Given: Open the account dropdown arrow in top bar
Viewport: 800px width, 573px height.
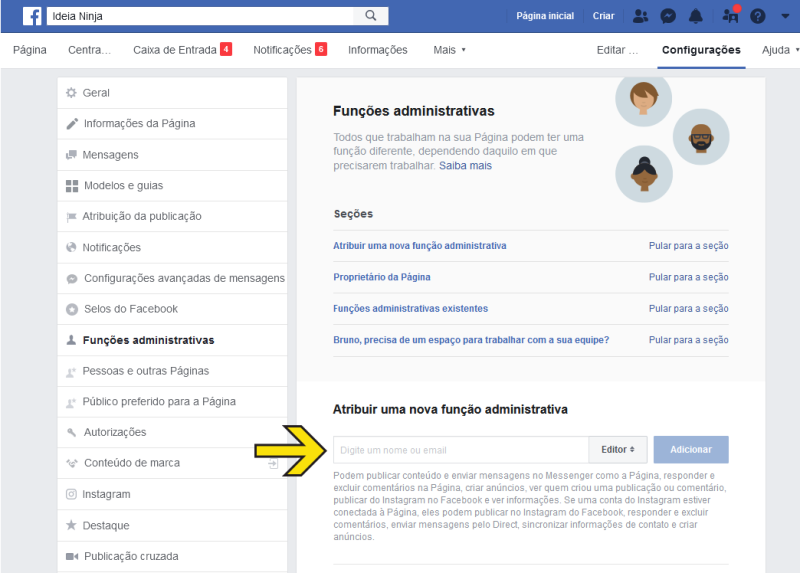Looking at the screenshot, I should (783, 16).
